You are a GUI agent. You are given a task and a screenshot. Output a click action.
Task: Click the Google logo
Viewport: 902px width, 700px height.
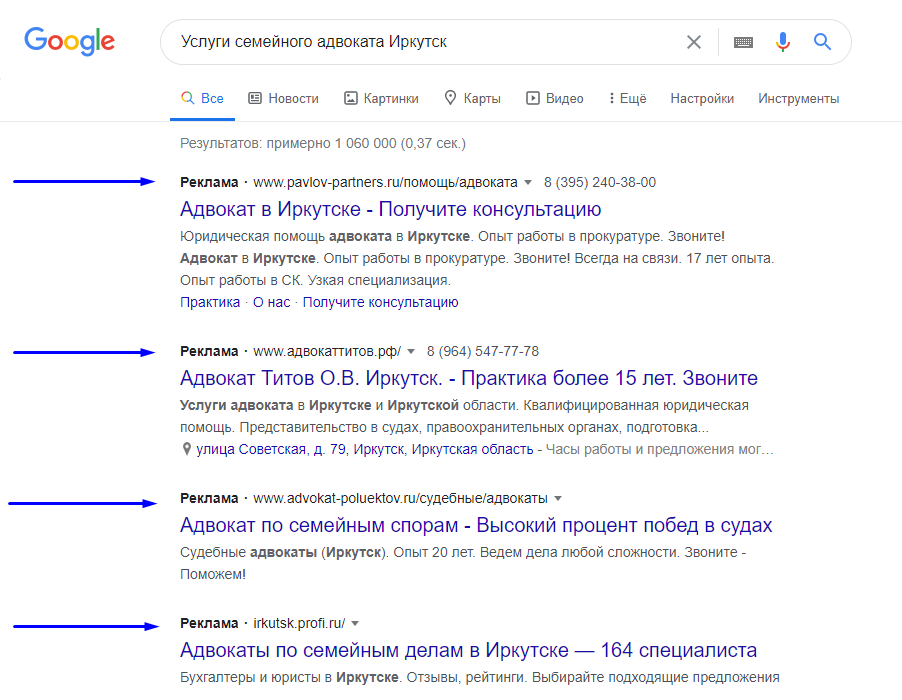(x=70, y=41)
